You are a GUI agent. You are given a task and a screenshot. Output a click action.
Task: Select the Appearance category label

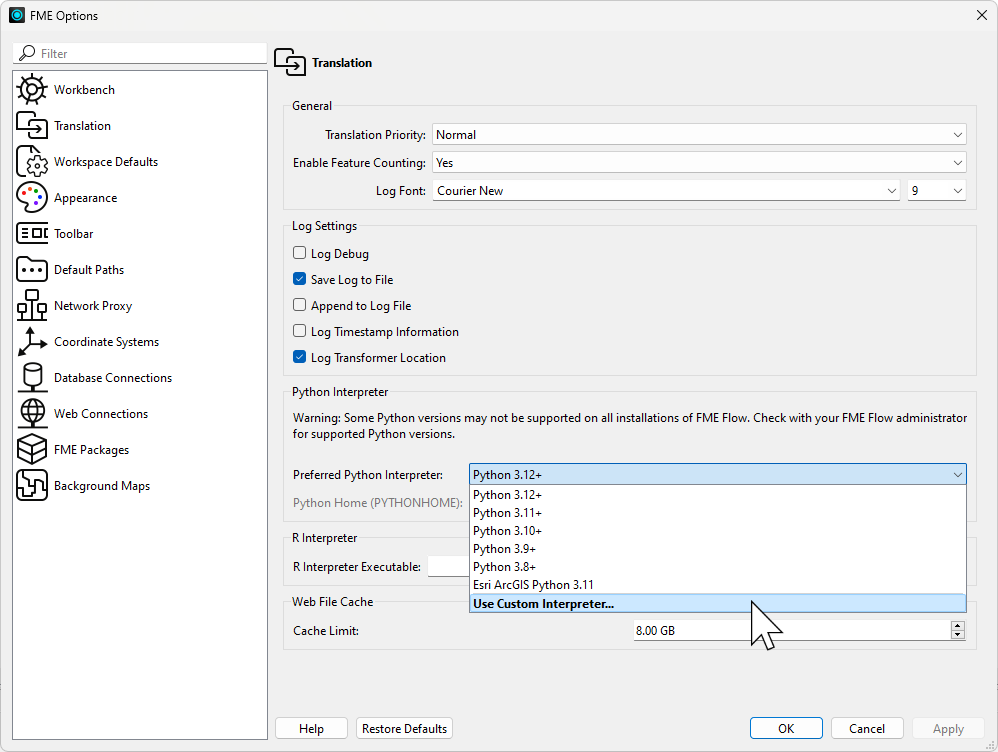[x=86, y=198]
